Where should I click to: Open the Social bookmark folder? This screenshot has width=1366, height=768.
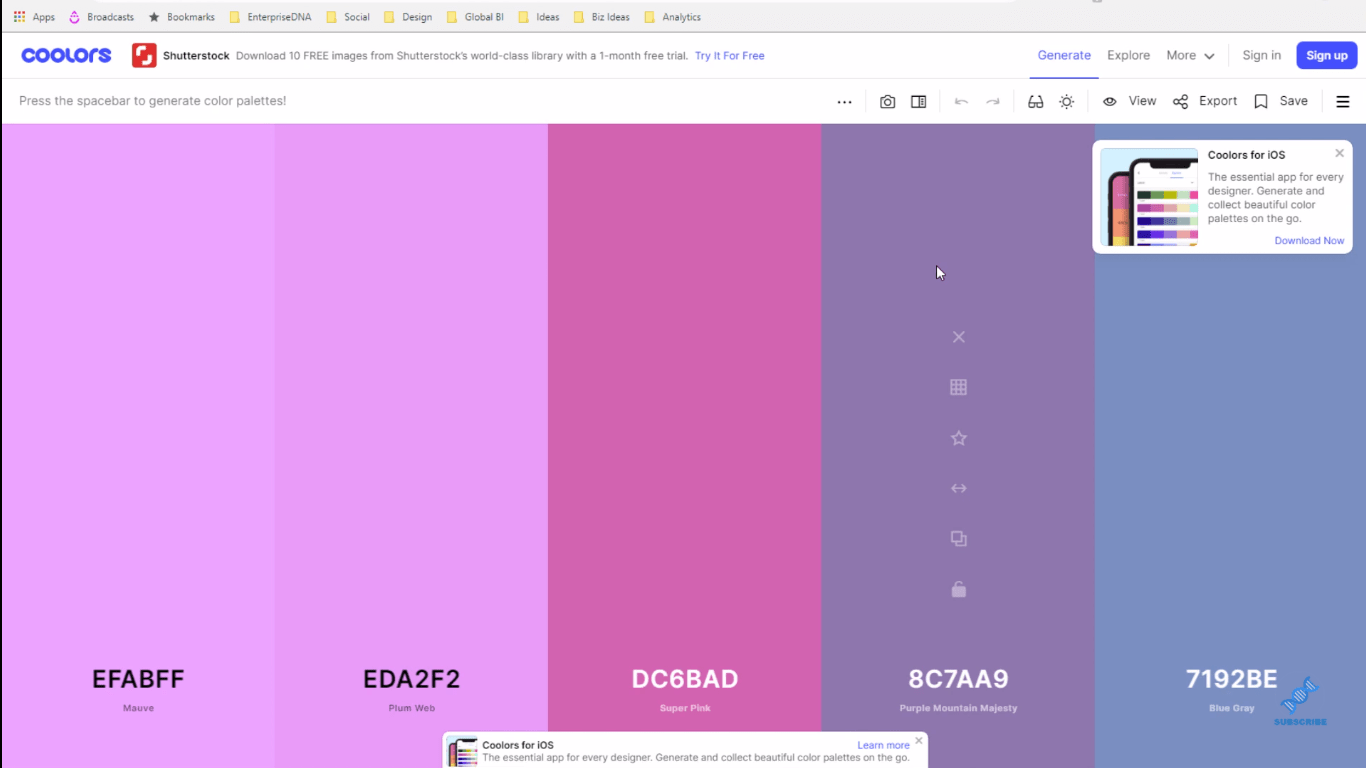coord(348,17)
